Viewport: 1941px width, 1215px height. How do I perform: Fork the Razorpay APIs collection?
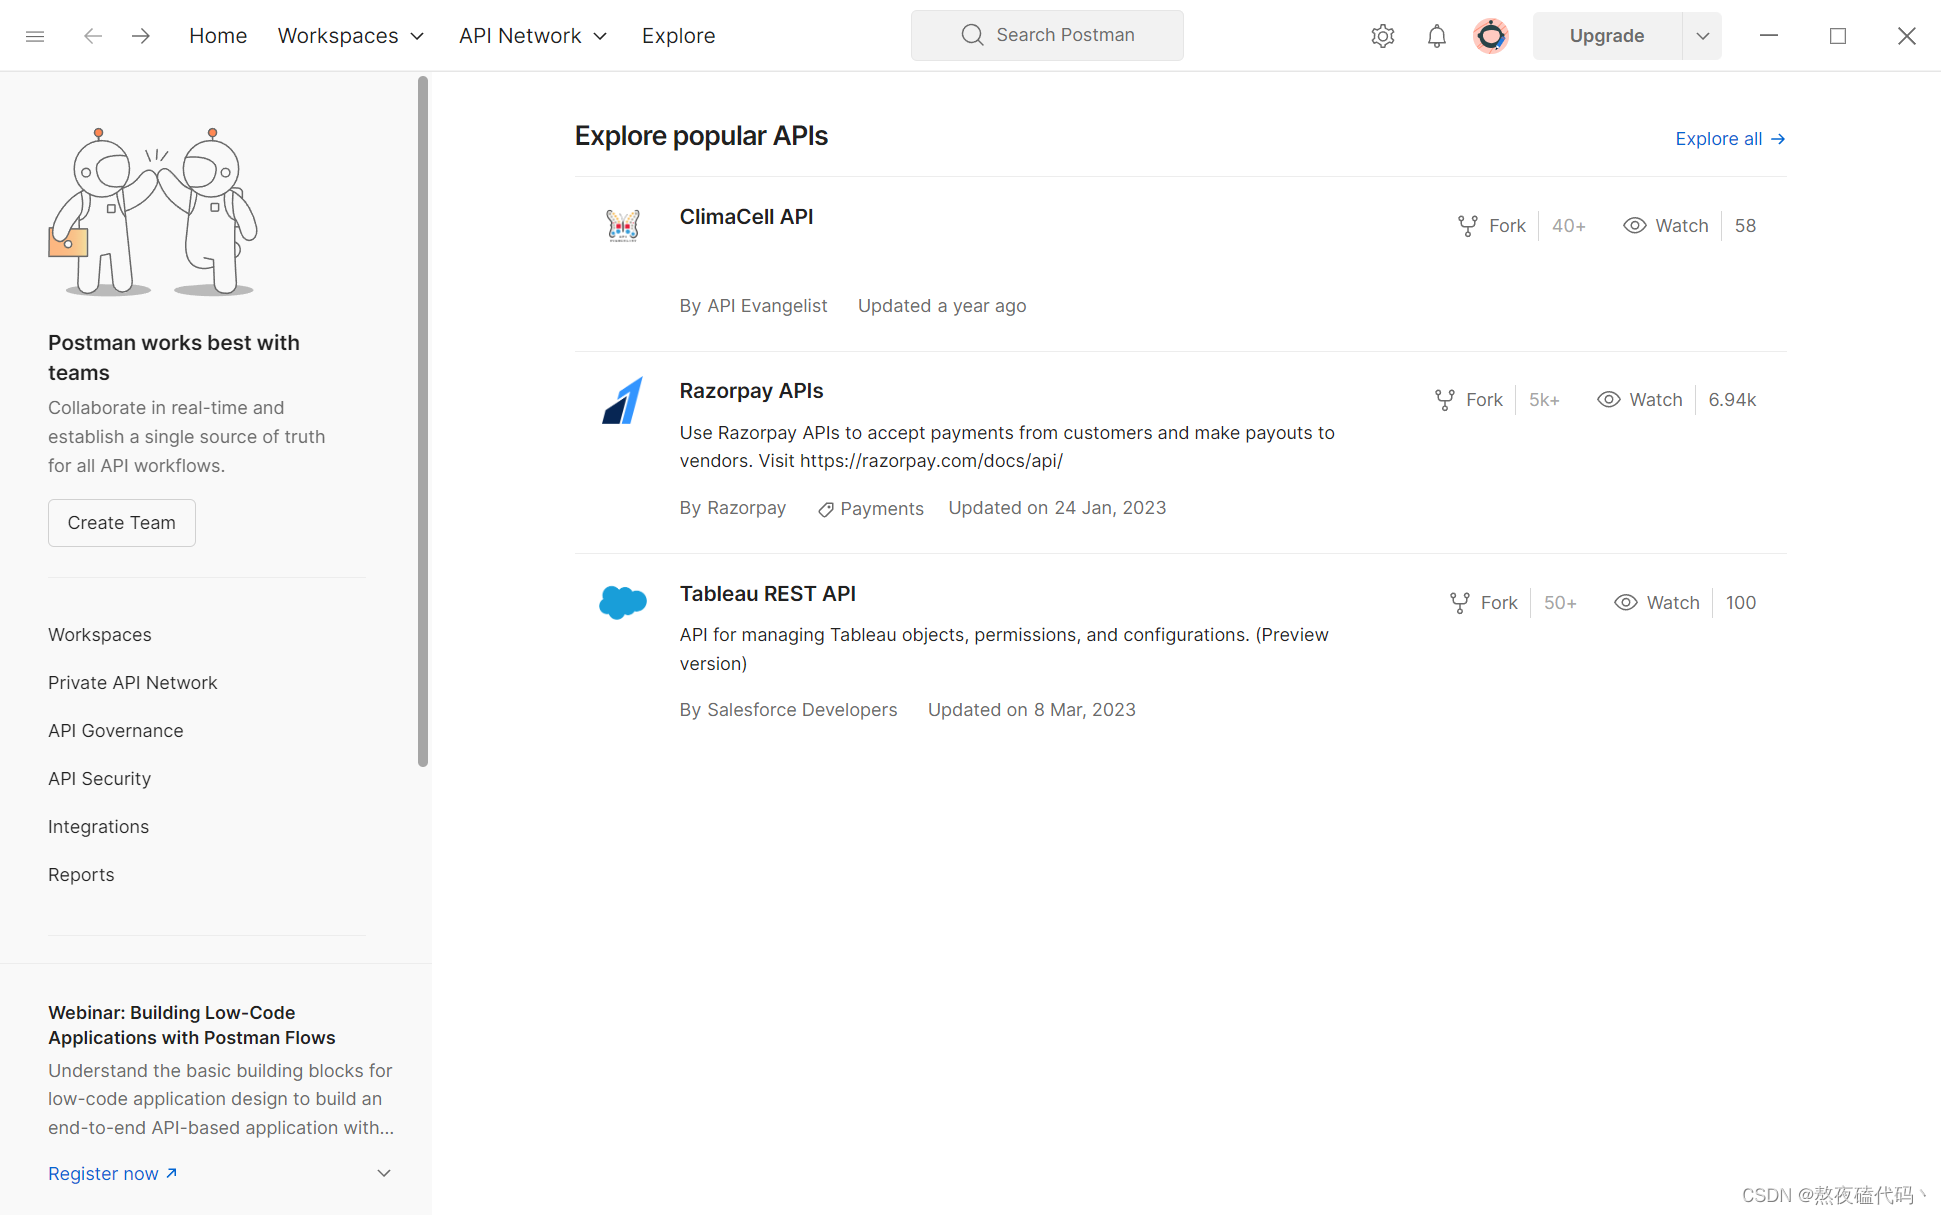point(1469,400)
